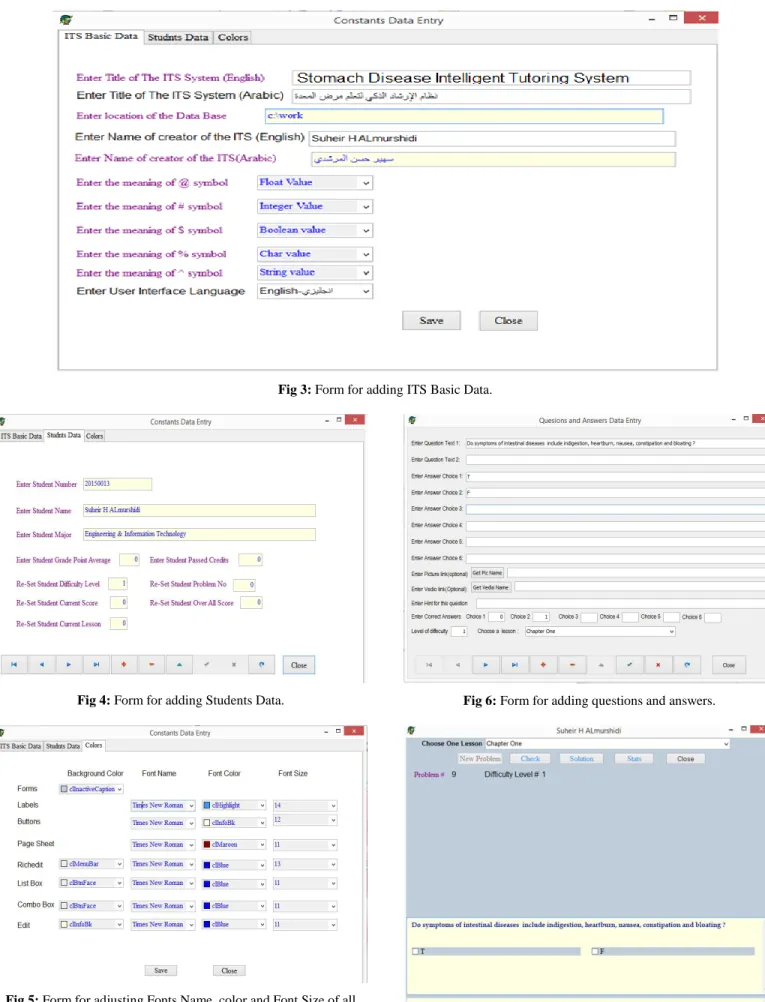
Task: Click app icon in Questions and Answers window title
Action: pos(412,420)
